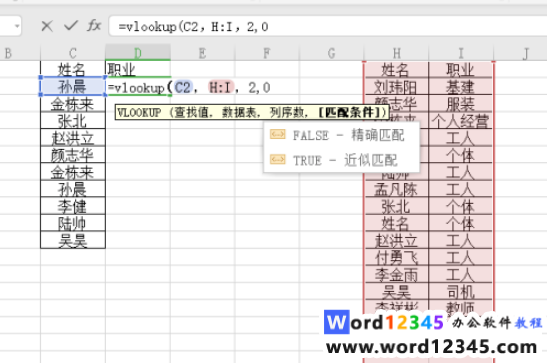Image resolution: width=547 pixels, height=363 pixels.
Task: Select cell containing 基建 in column I
Action: 460,86
